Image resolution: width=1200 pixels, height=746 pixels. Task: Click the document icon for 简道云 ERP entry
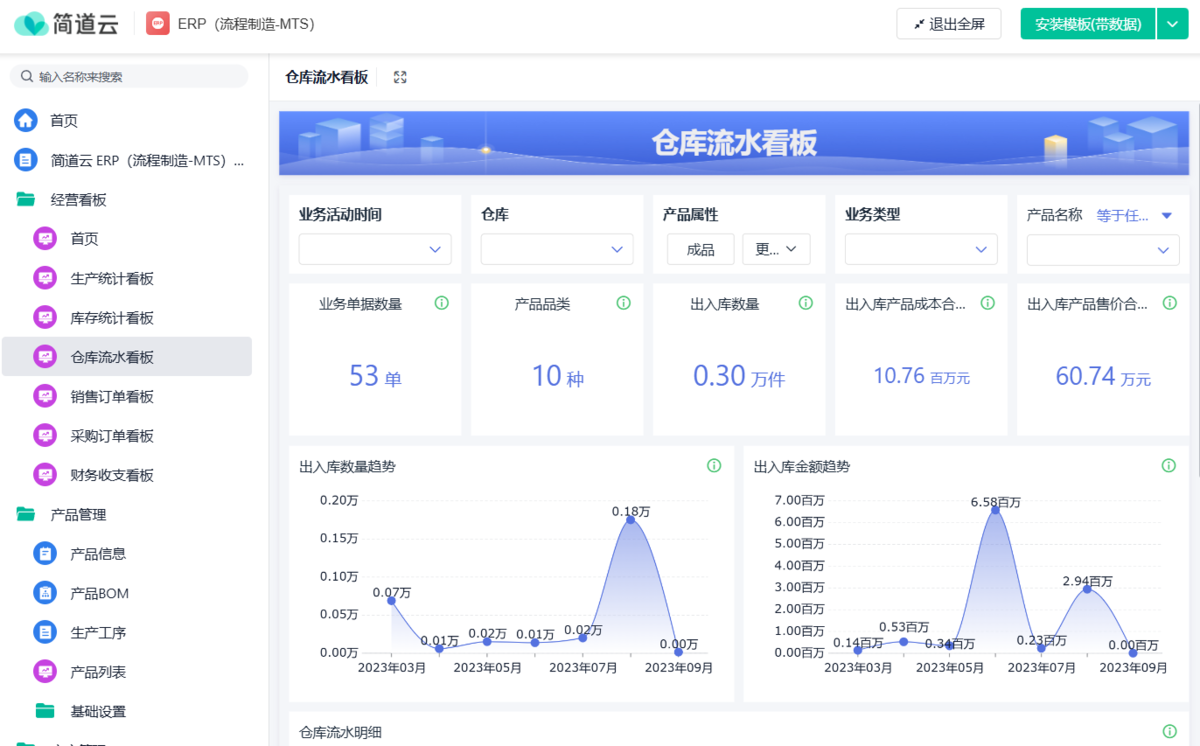(25, 160)
